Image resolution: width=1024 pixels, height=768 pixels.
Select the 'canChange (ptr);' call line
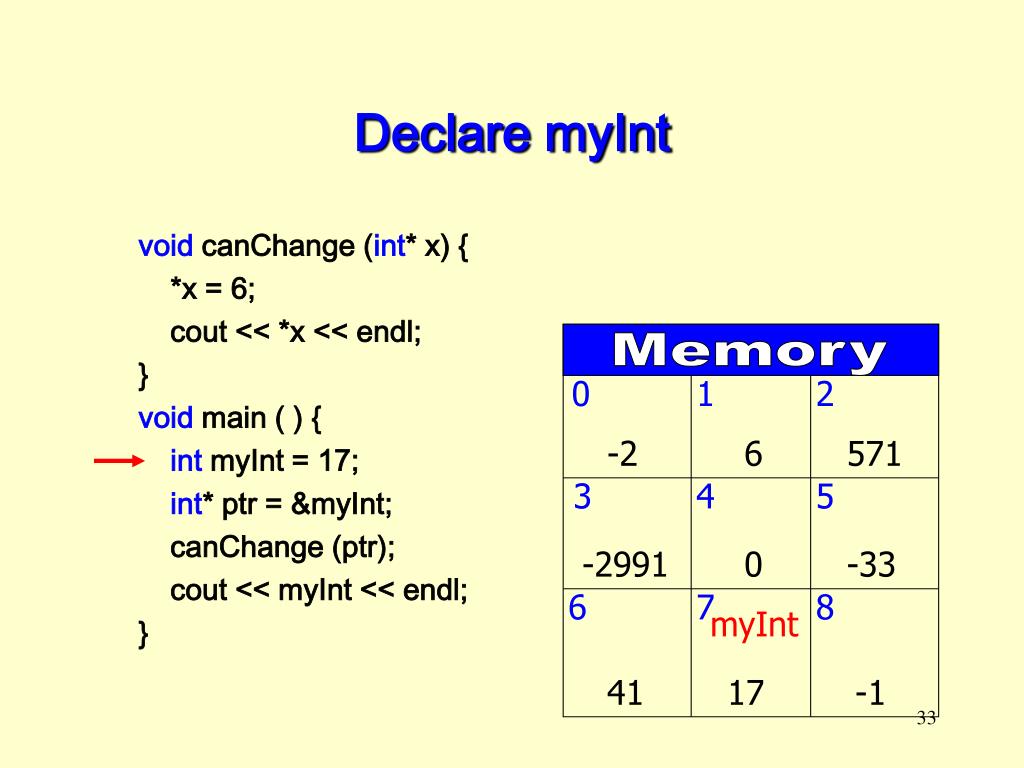tap(282, 548)
